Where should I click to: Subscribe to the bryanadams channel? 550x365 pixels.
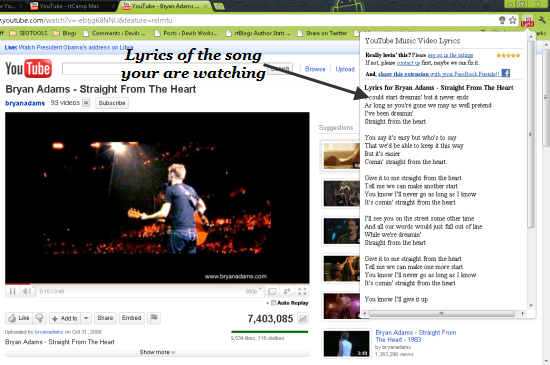tap(112, 103)
